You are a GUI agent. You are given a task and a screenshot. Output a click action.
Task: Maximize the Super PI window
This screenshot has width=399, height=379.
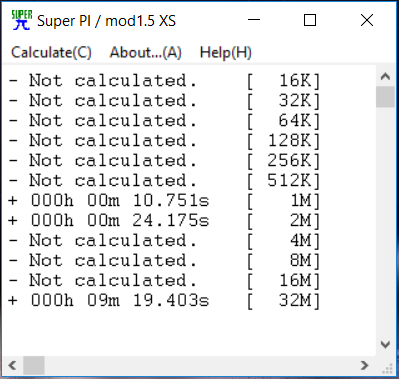pos(310,20)
